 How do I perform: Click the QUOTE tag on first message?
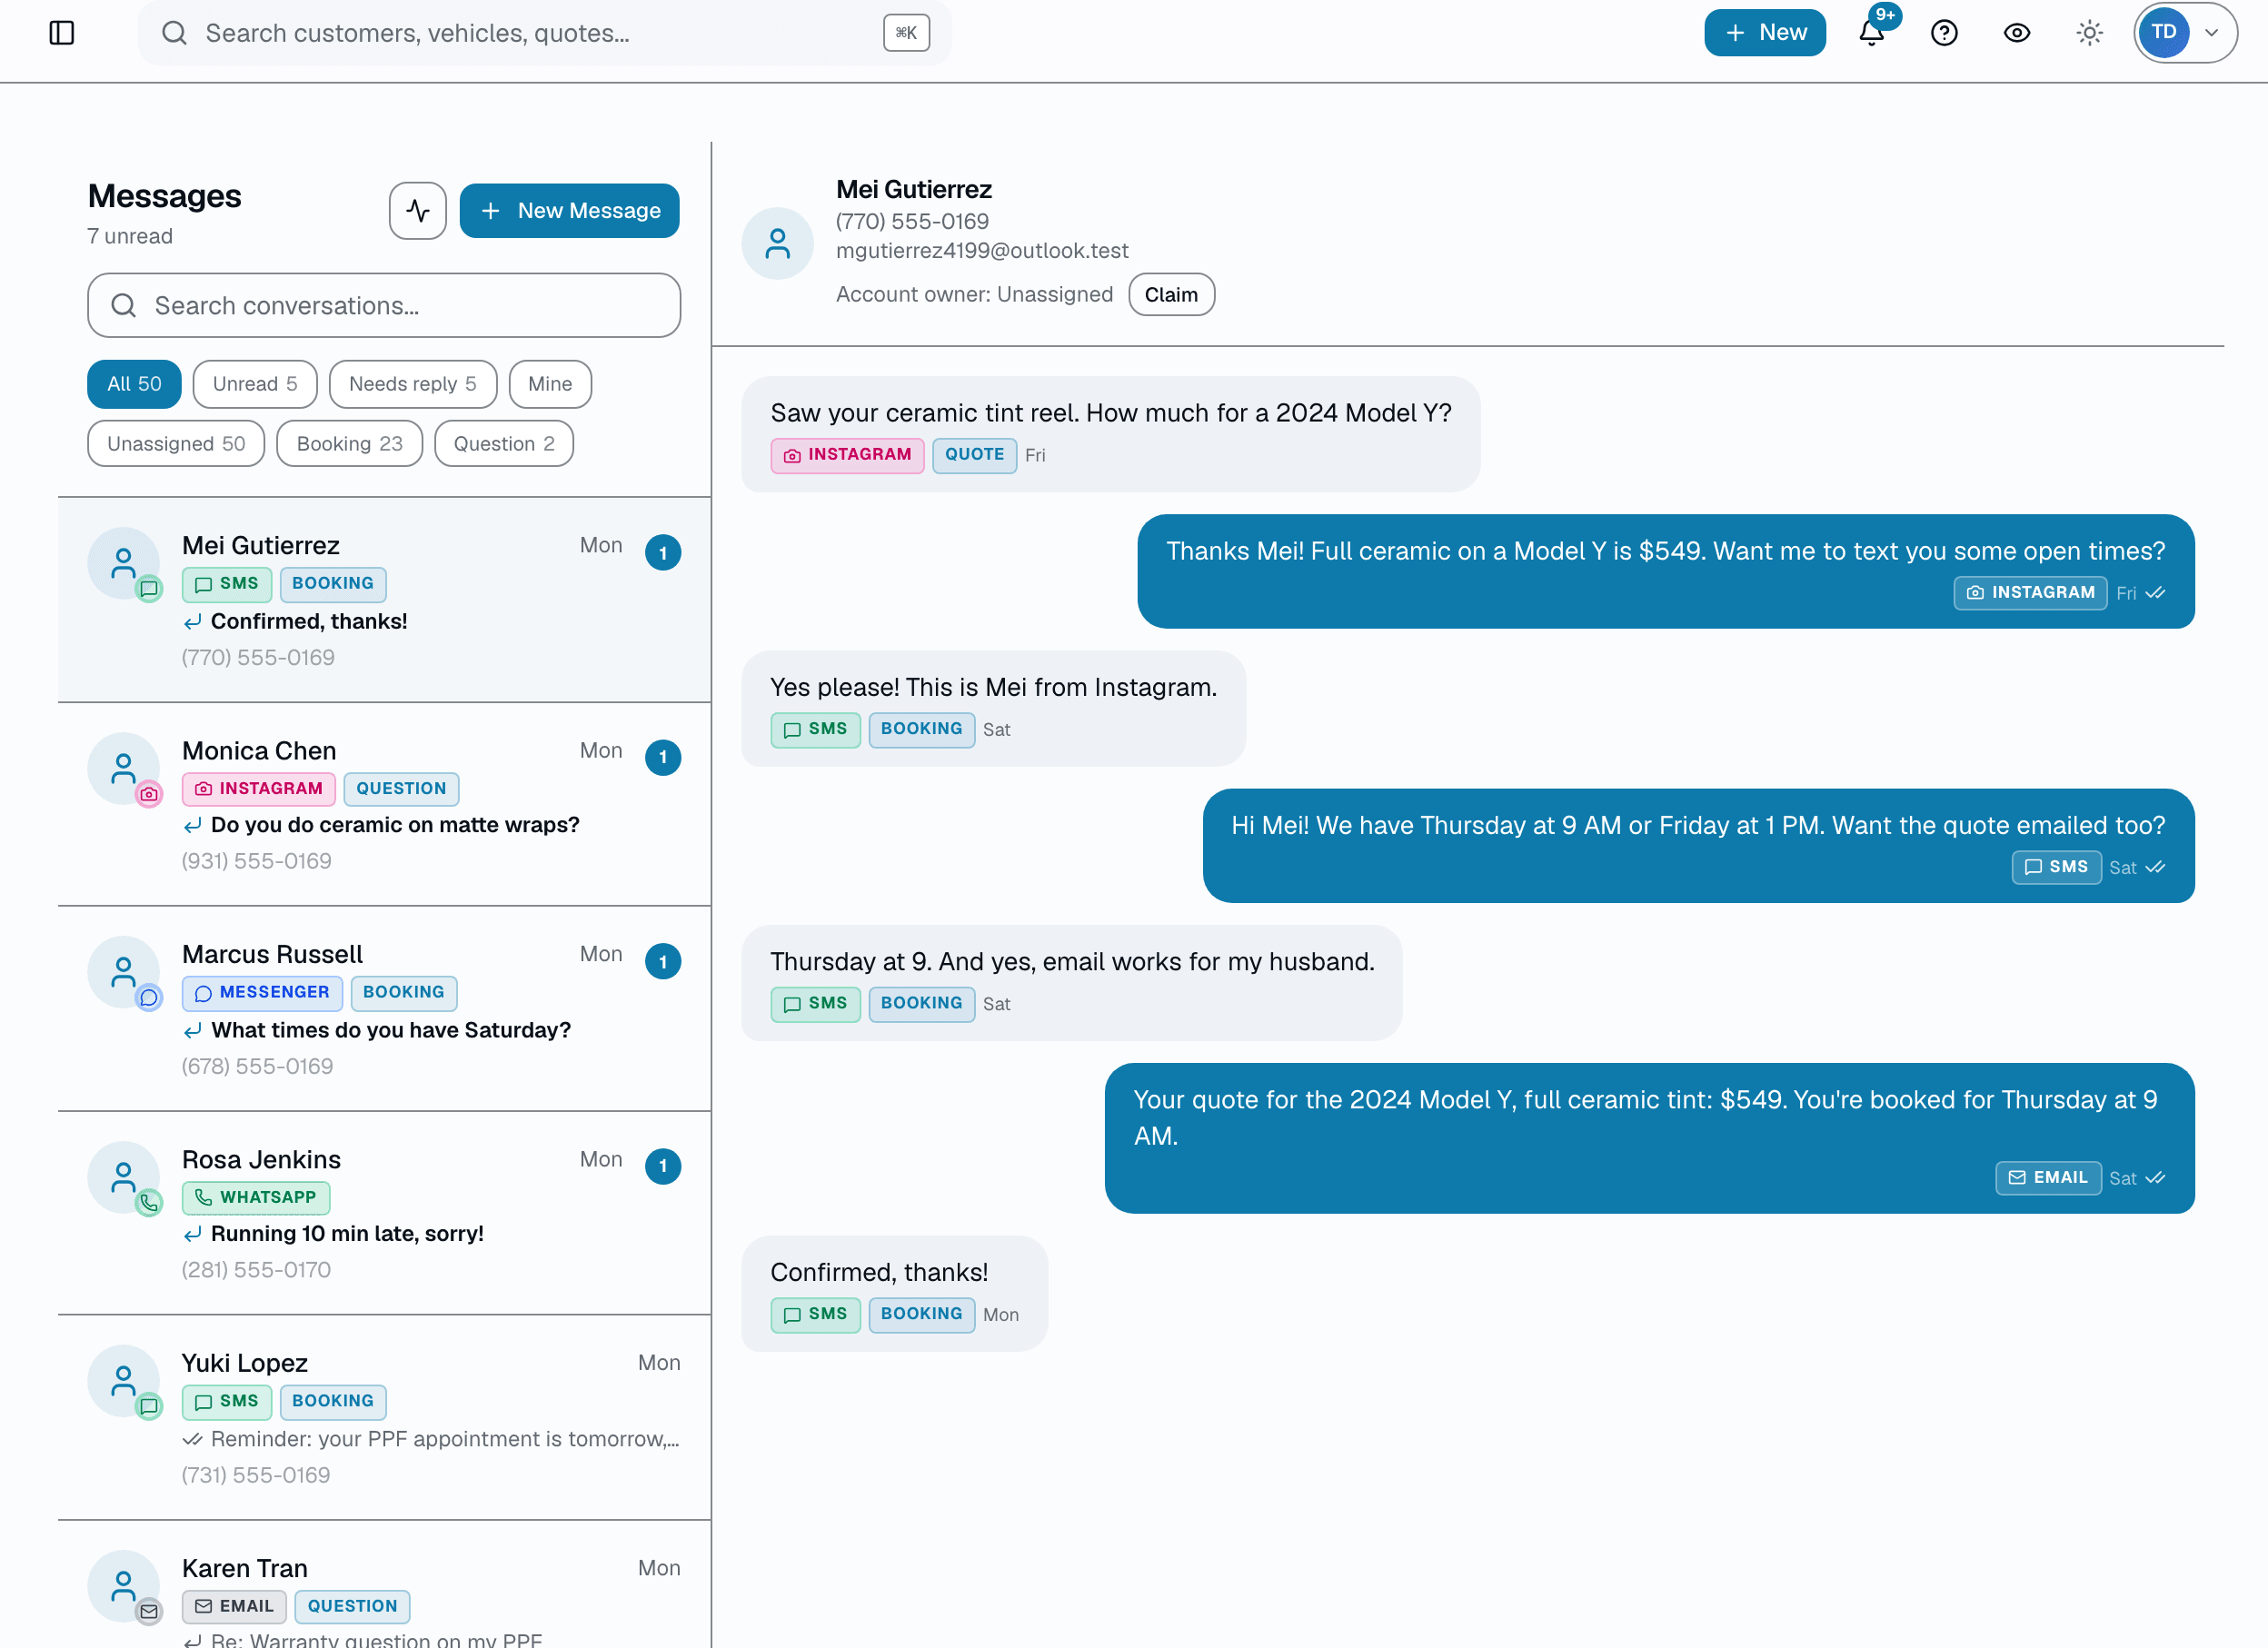pos(974,455)
